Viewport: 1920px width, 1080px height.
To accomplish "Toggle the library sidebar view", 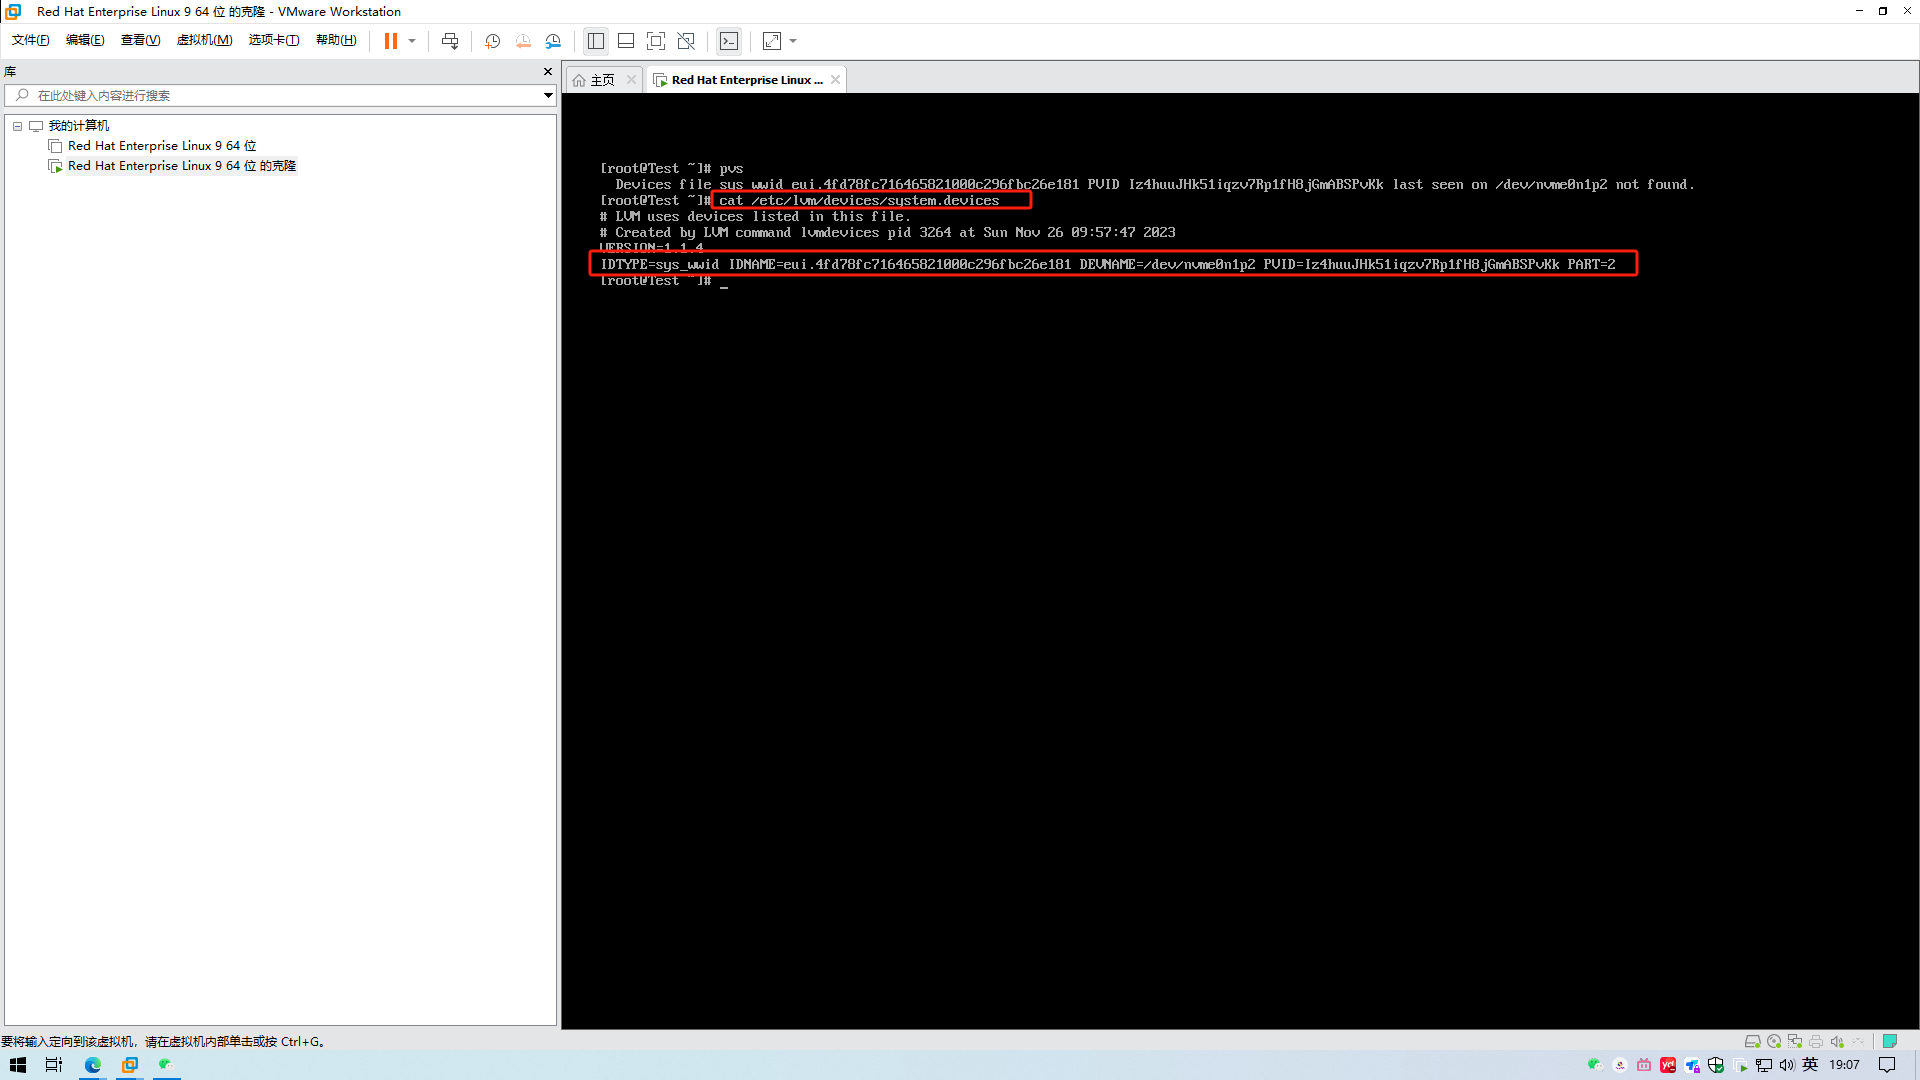I will tap(596, 41).
